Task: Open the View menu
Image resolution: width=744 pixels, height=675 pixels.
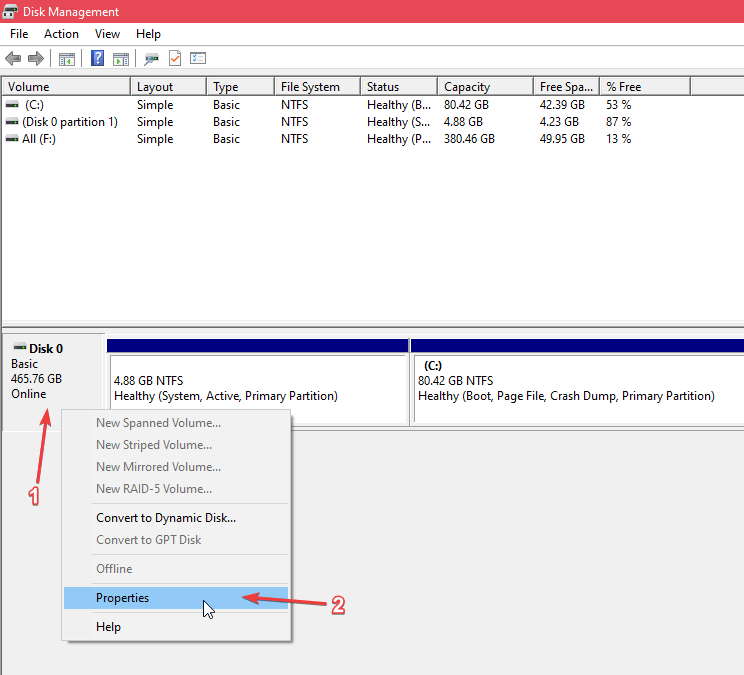Action: [x=107, y=34]
